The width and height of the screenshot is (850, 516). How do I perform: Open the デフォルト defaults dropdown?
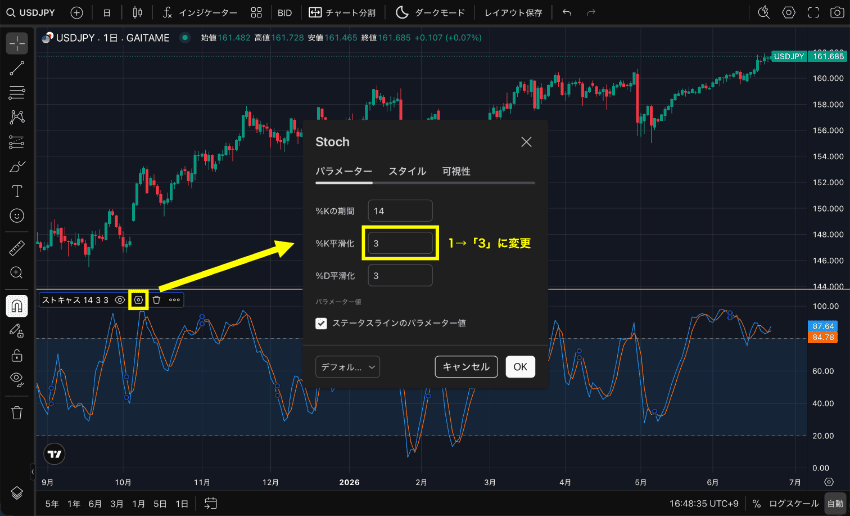point(347,367)
